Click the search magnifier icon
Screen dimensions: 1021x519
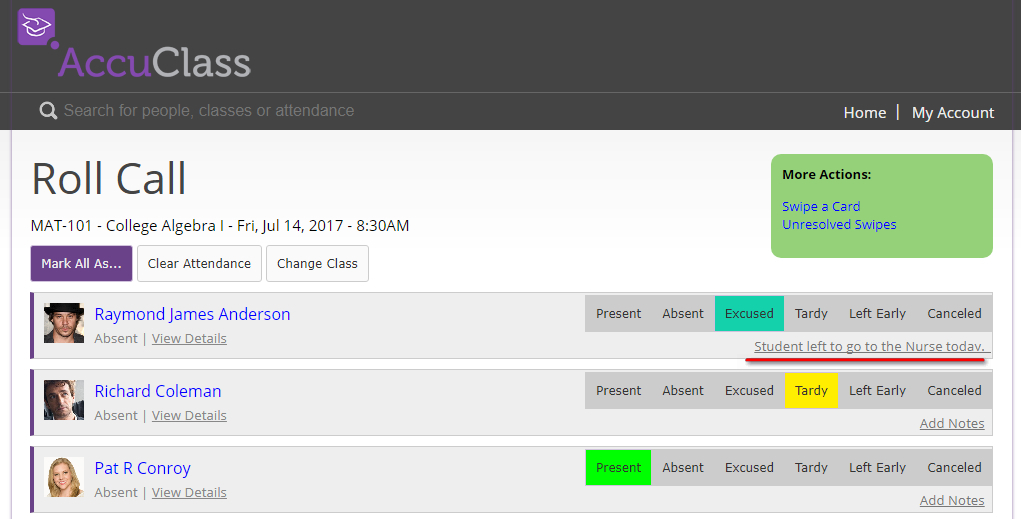click(48, 111)
